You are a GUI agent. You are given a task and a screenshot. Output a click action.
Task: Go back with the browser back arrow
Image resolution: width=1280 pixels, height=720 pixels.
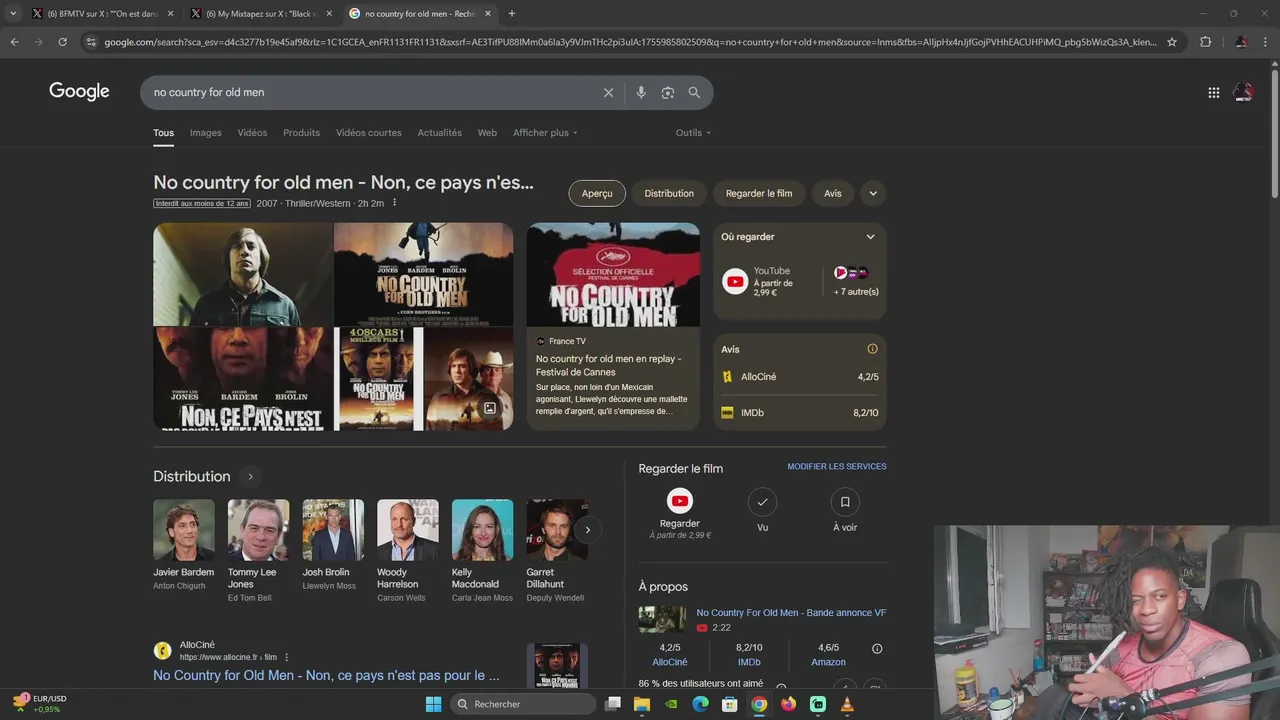(14, 42)
